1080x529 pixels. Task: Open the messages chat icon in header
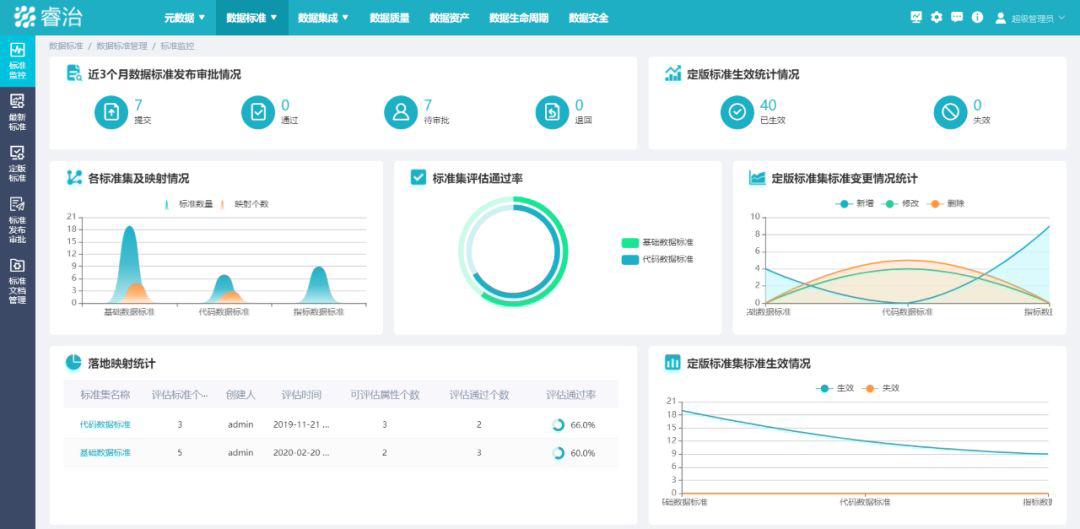click(957, 18)
